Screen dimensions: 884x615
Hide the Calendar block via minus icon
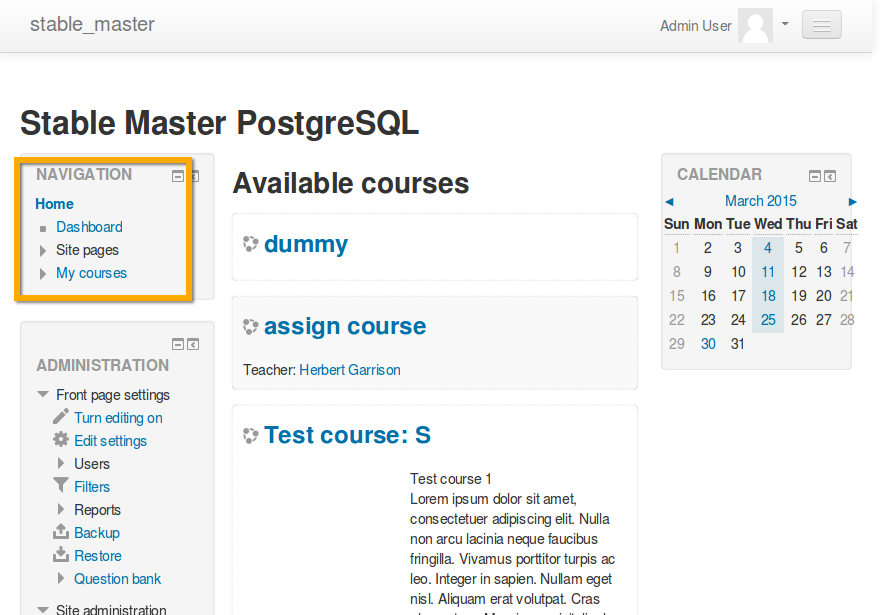(x=815, y=176)
